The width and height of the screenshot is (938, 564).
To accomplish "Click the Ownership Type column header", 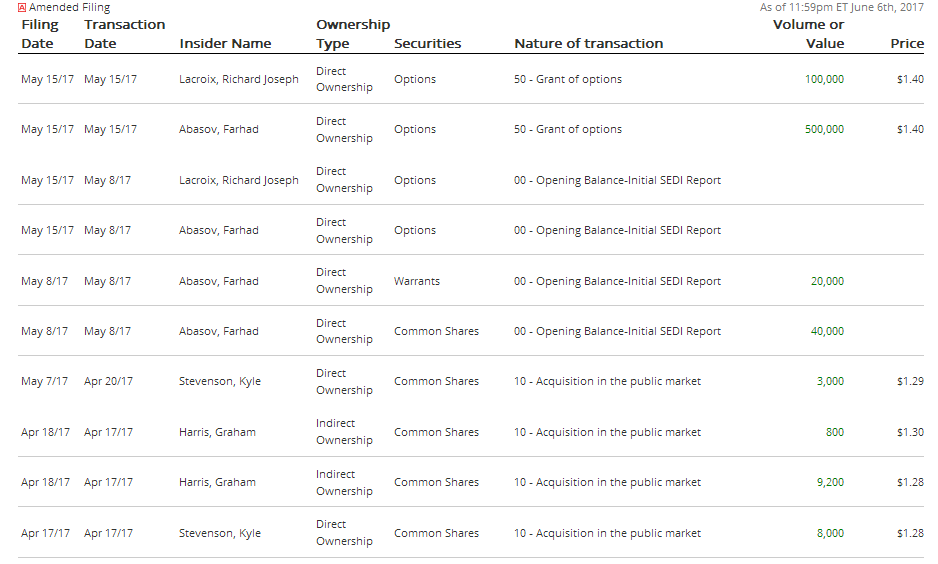I will [352, 34].
